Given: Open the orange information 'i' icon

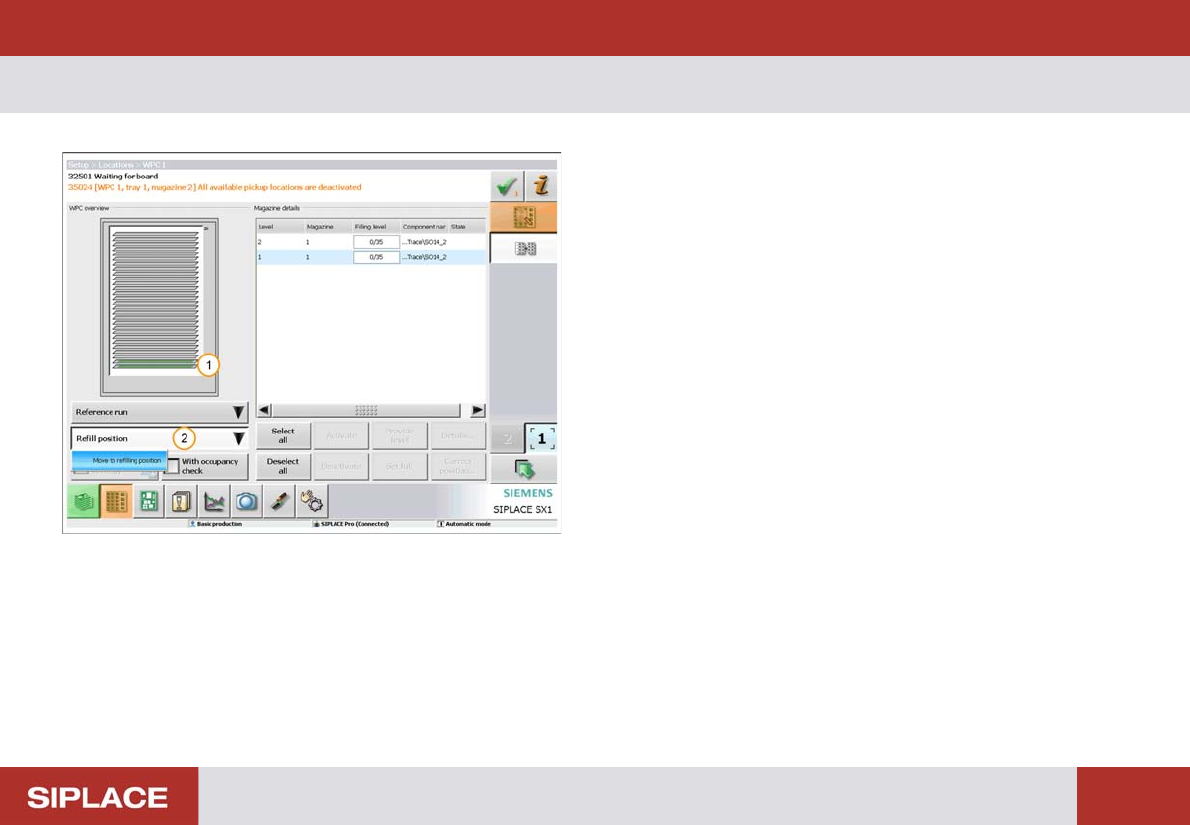Looking at the screenshot, I should coord(540,186).
